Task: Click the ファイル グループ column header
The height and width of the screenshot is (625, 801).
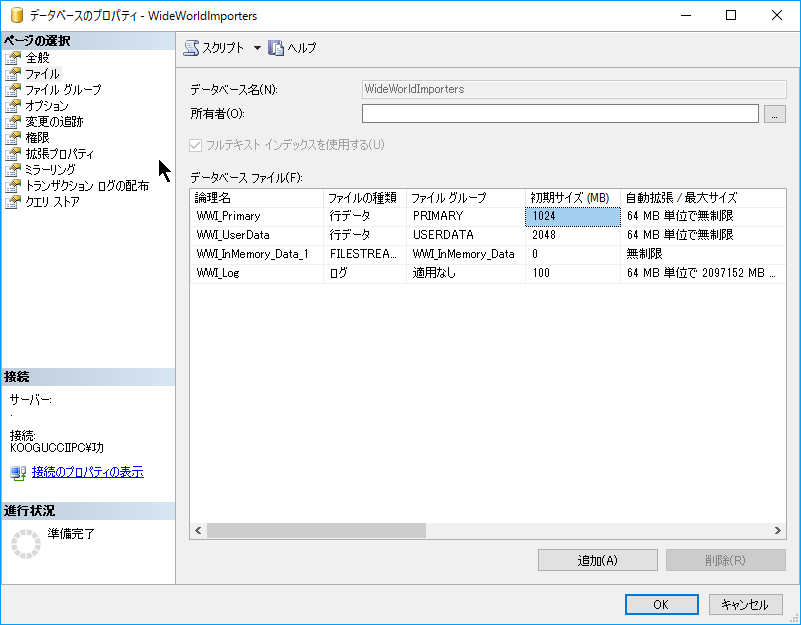Action: pyautogui.click(x=466, y=198)
